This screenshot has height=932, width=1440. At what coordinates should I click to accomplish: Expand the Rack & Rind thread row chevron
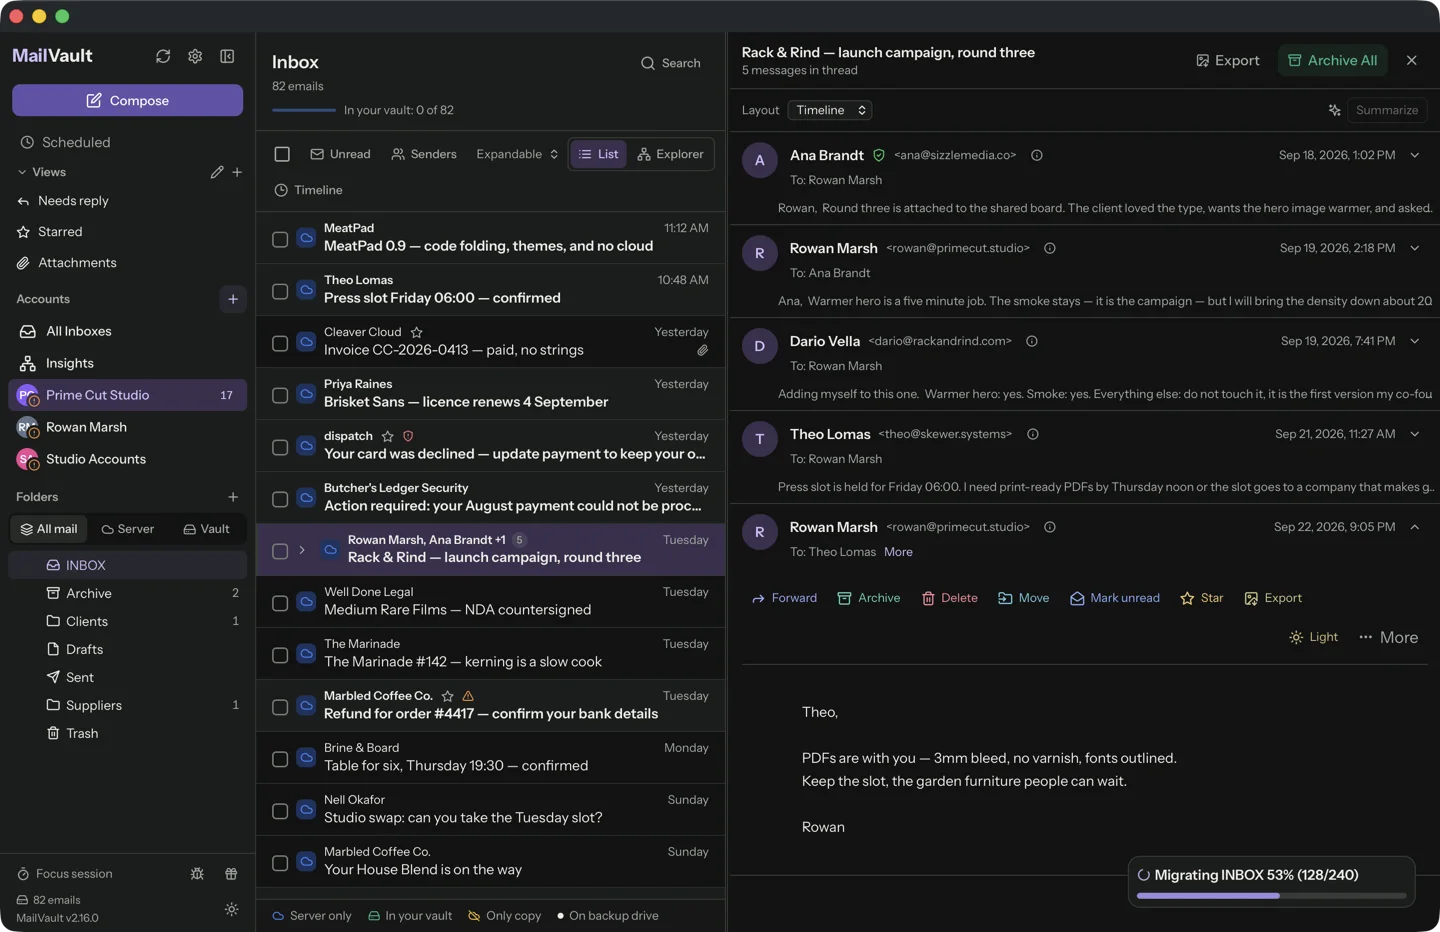click(302, 550)
